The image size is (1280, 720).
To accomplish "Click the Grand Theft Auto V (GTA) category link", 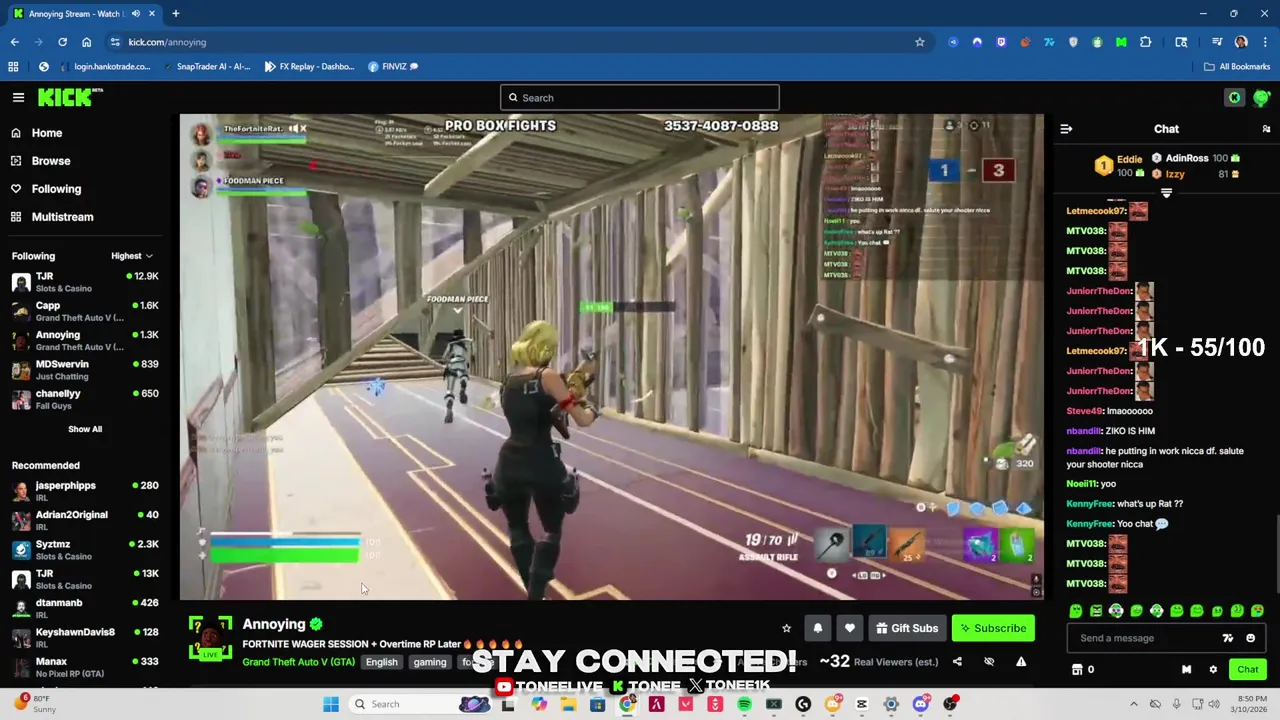I will click(x=298, y=662).
